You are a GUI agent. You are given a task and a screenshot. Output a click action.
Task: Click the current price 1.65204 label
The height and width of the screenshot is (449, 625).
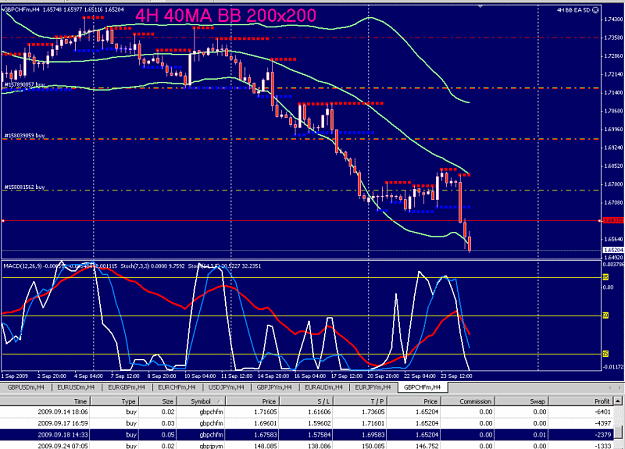click(x=613, y=250)
